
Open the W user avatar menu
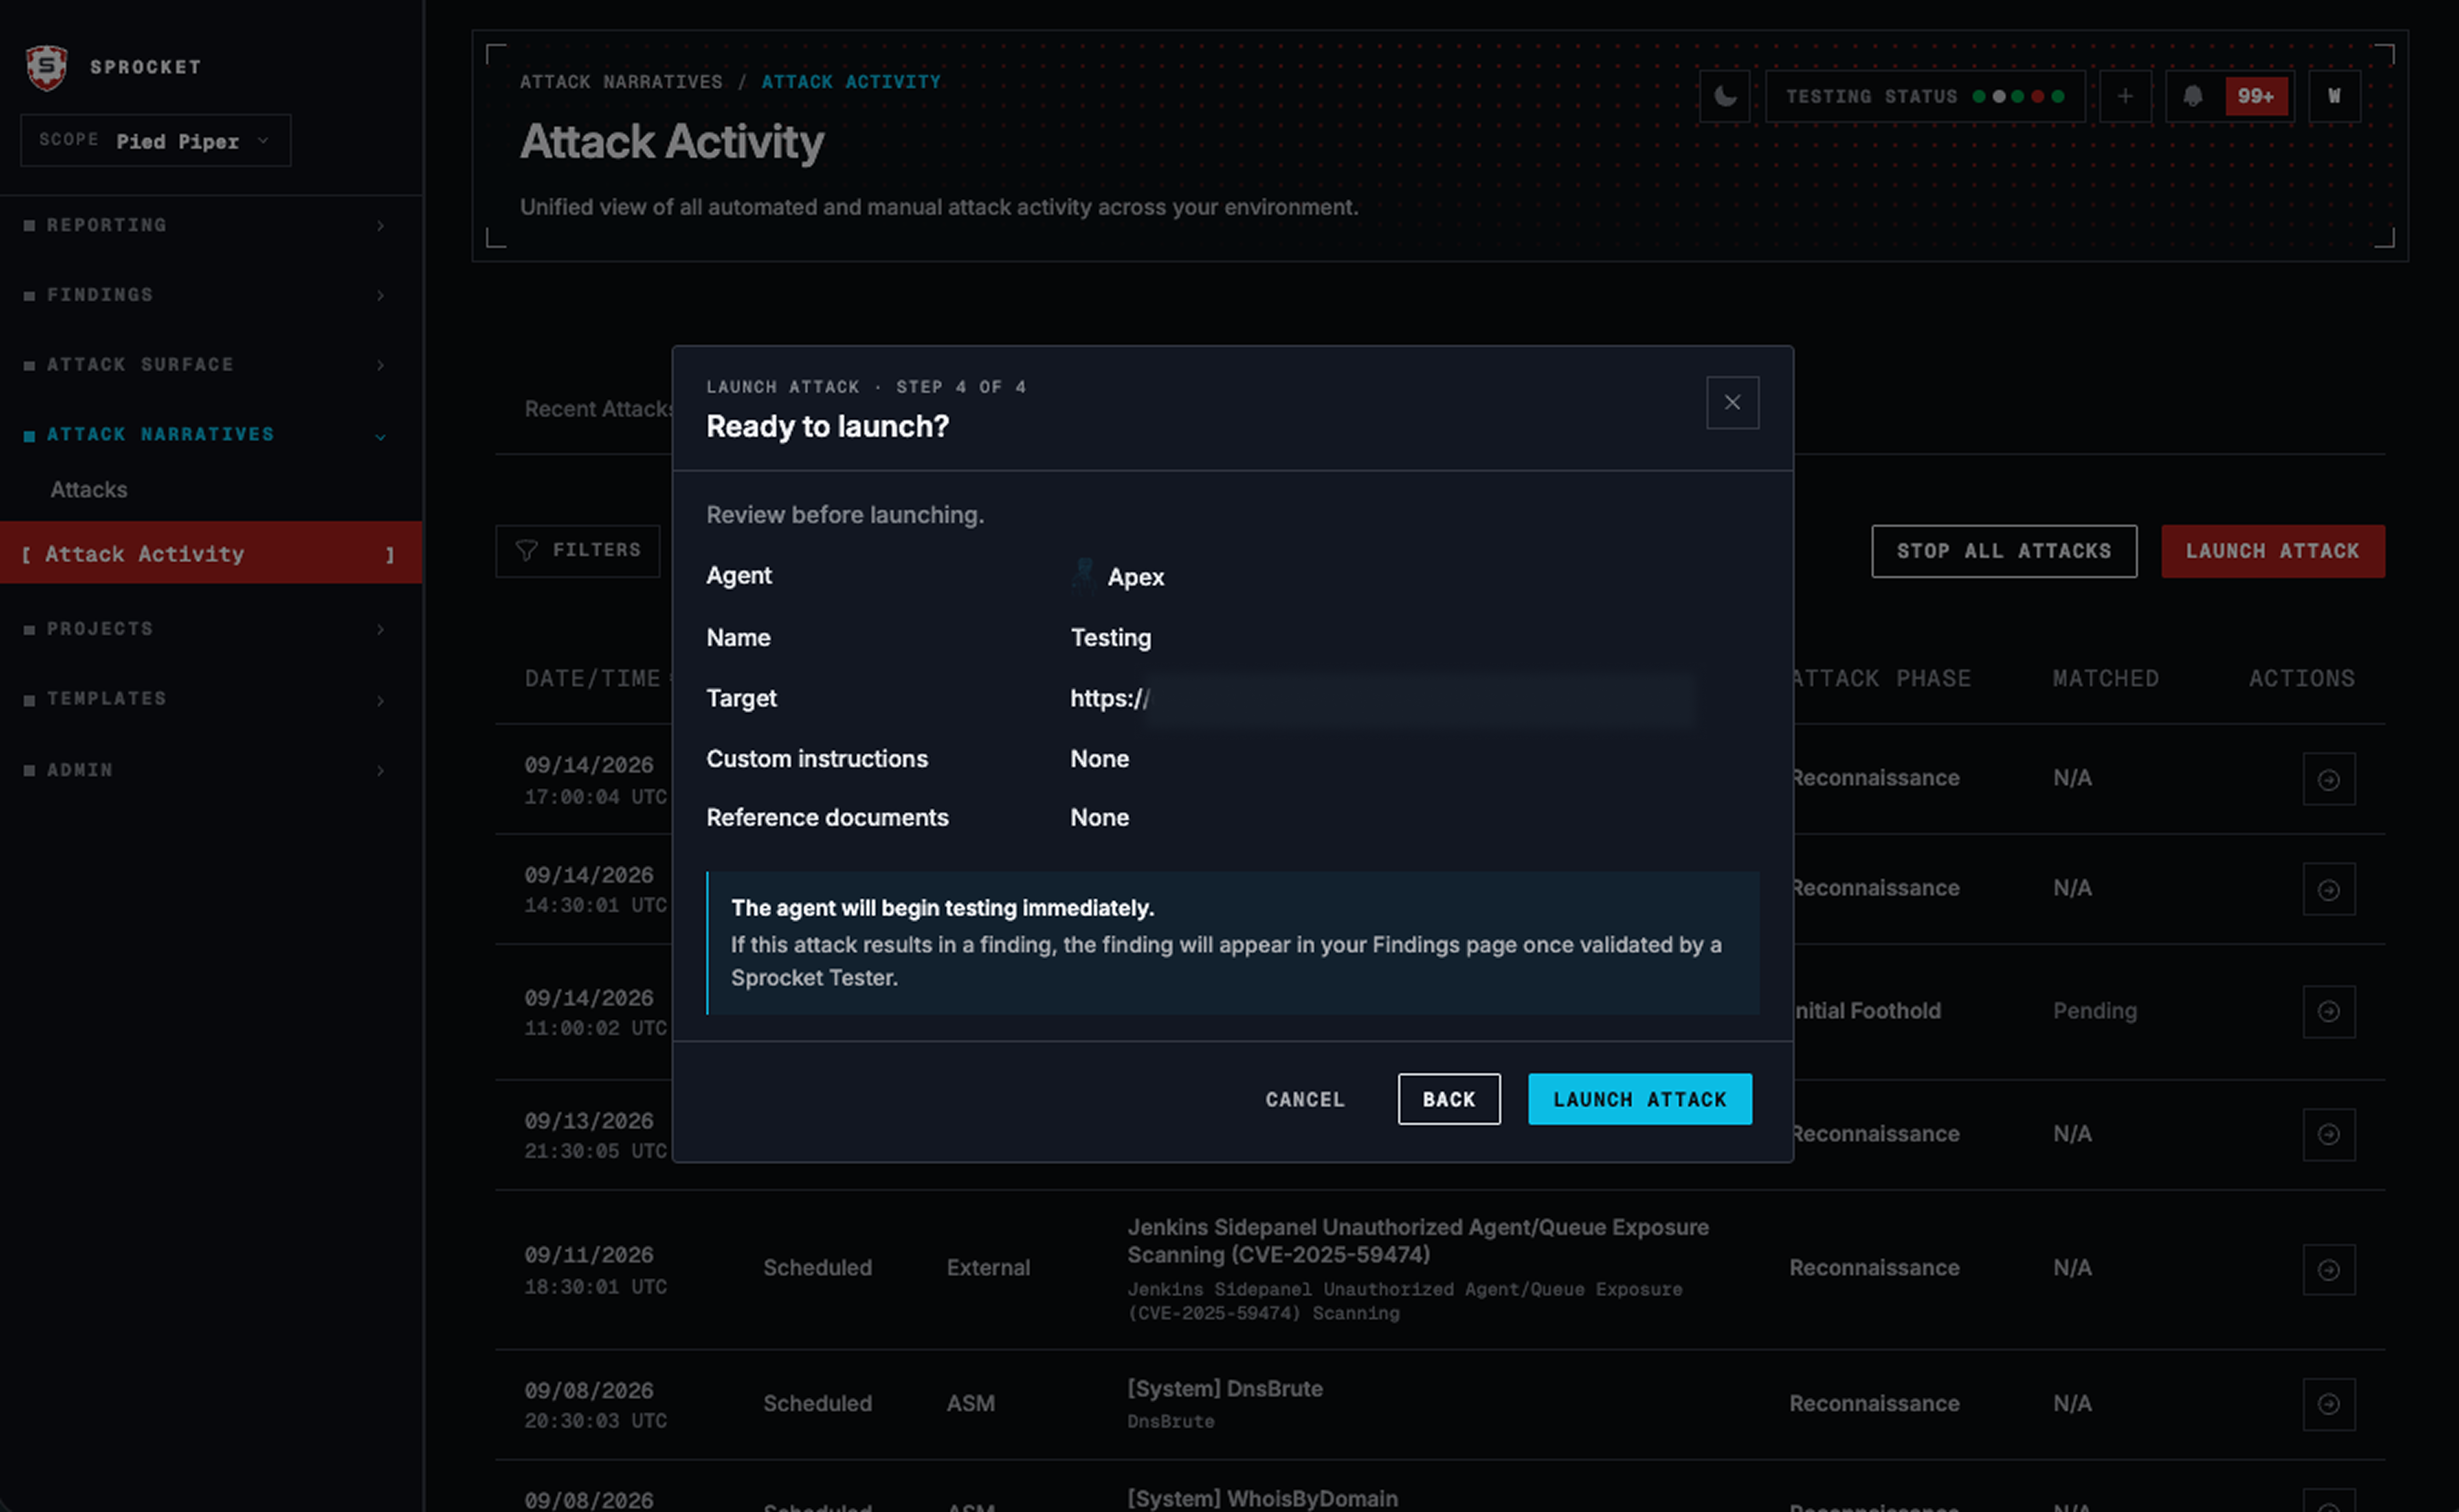(2334, 96)
